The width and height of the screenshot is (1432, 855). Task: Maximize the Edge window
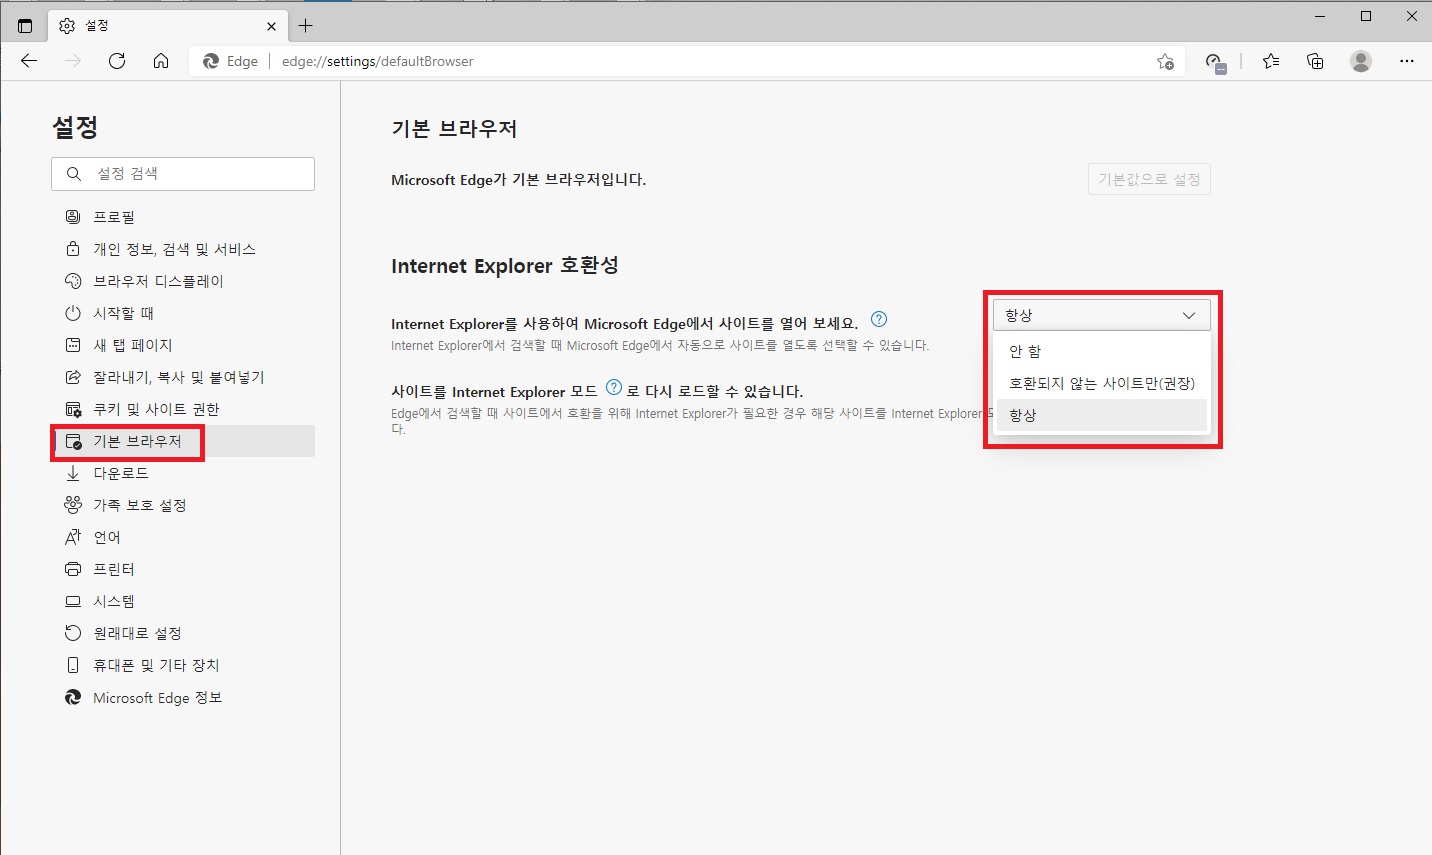[x=1366, y=16]
